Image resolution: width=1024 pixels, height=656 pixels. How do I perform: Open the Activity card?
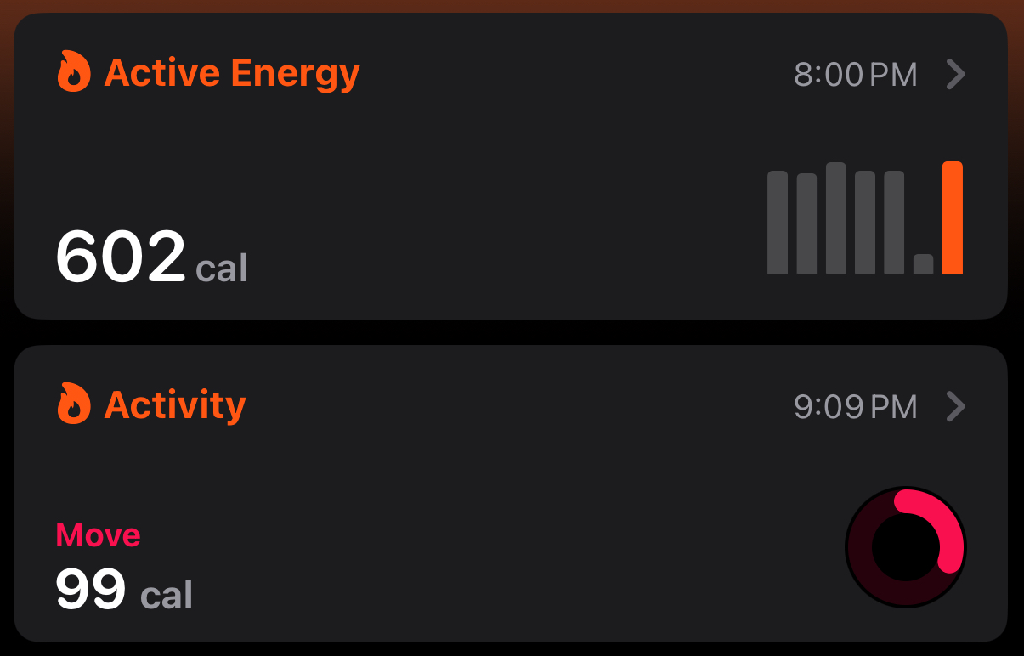click(x=511, y=493)
